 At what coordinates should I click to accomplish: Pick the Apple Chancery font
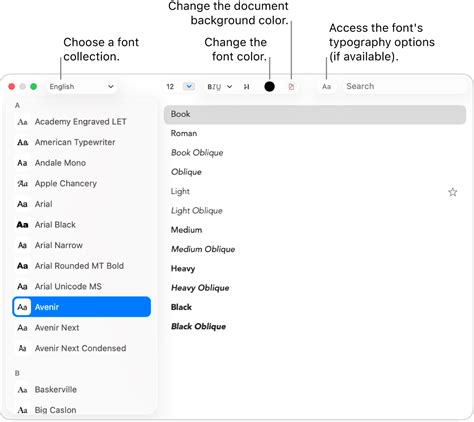(x=82, y=184)
